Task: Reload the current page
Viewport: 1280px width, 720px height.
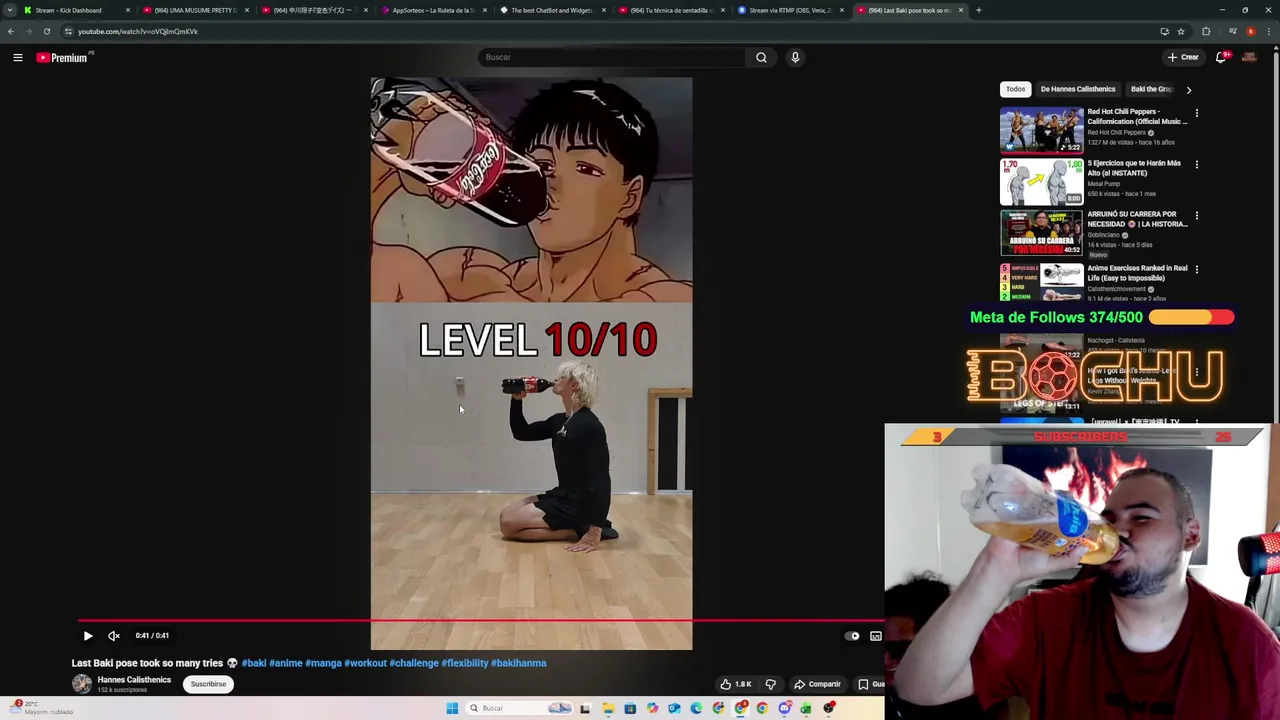Action: [x=46, y=31]
